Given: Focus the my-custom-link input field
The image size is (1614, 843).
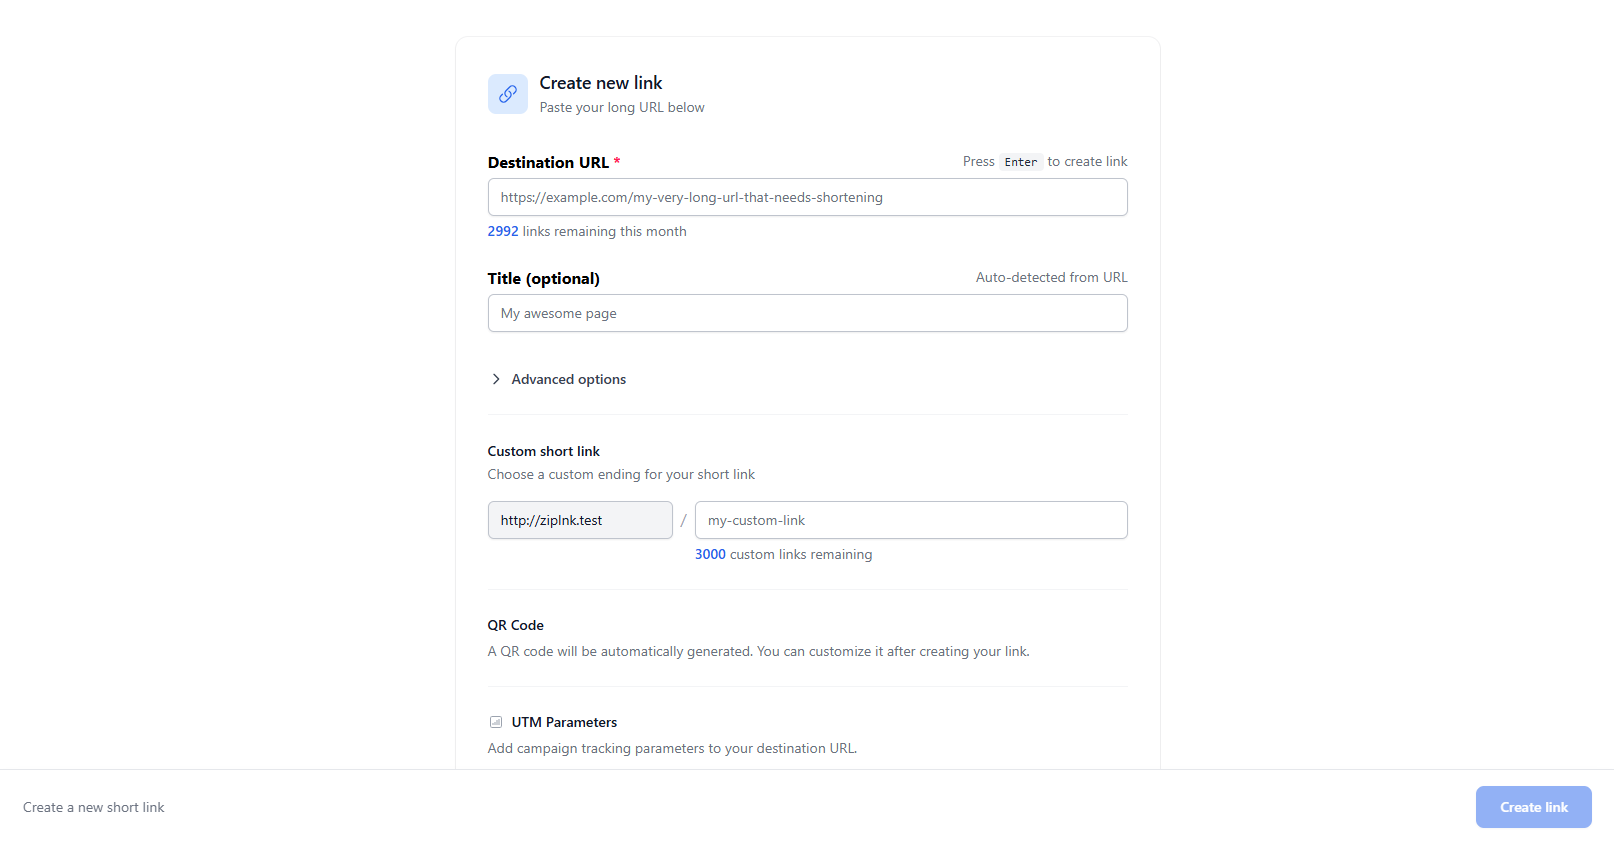Looking at the screenshot, I should (910, 520).
